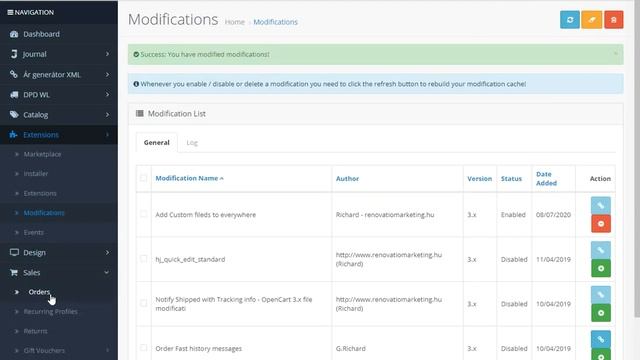Click the orange clear button

pos(591,20)
